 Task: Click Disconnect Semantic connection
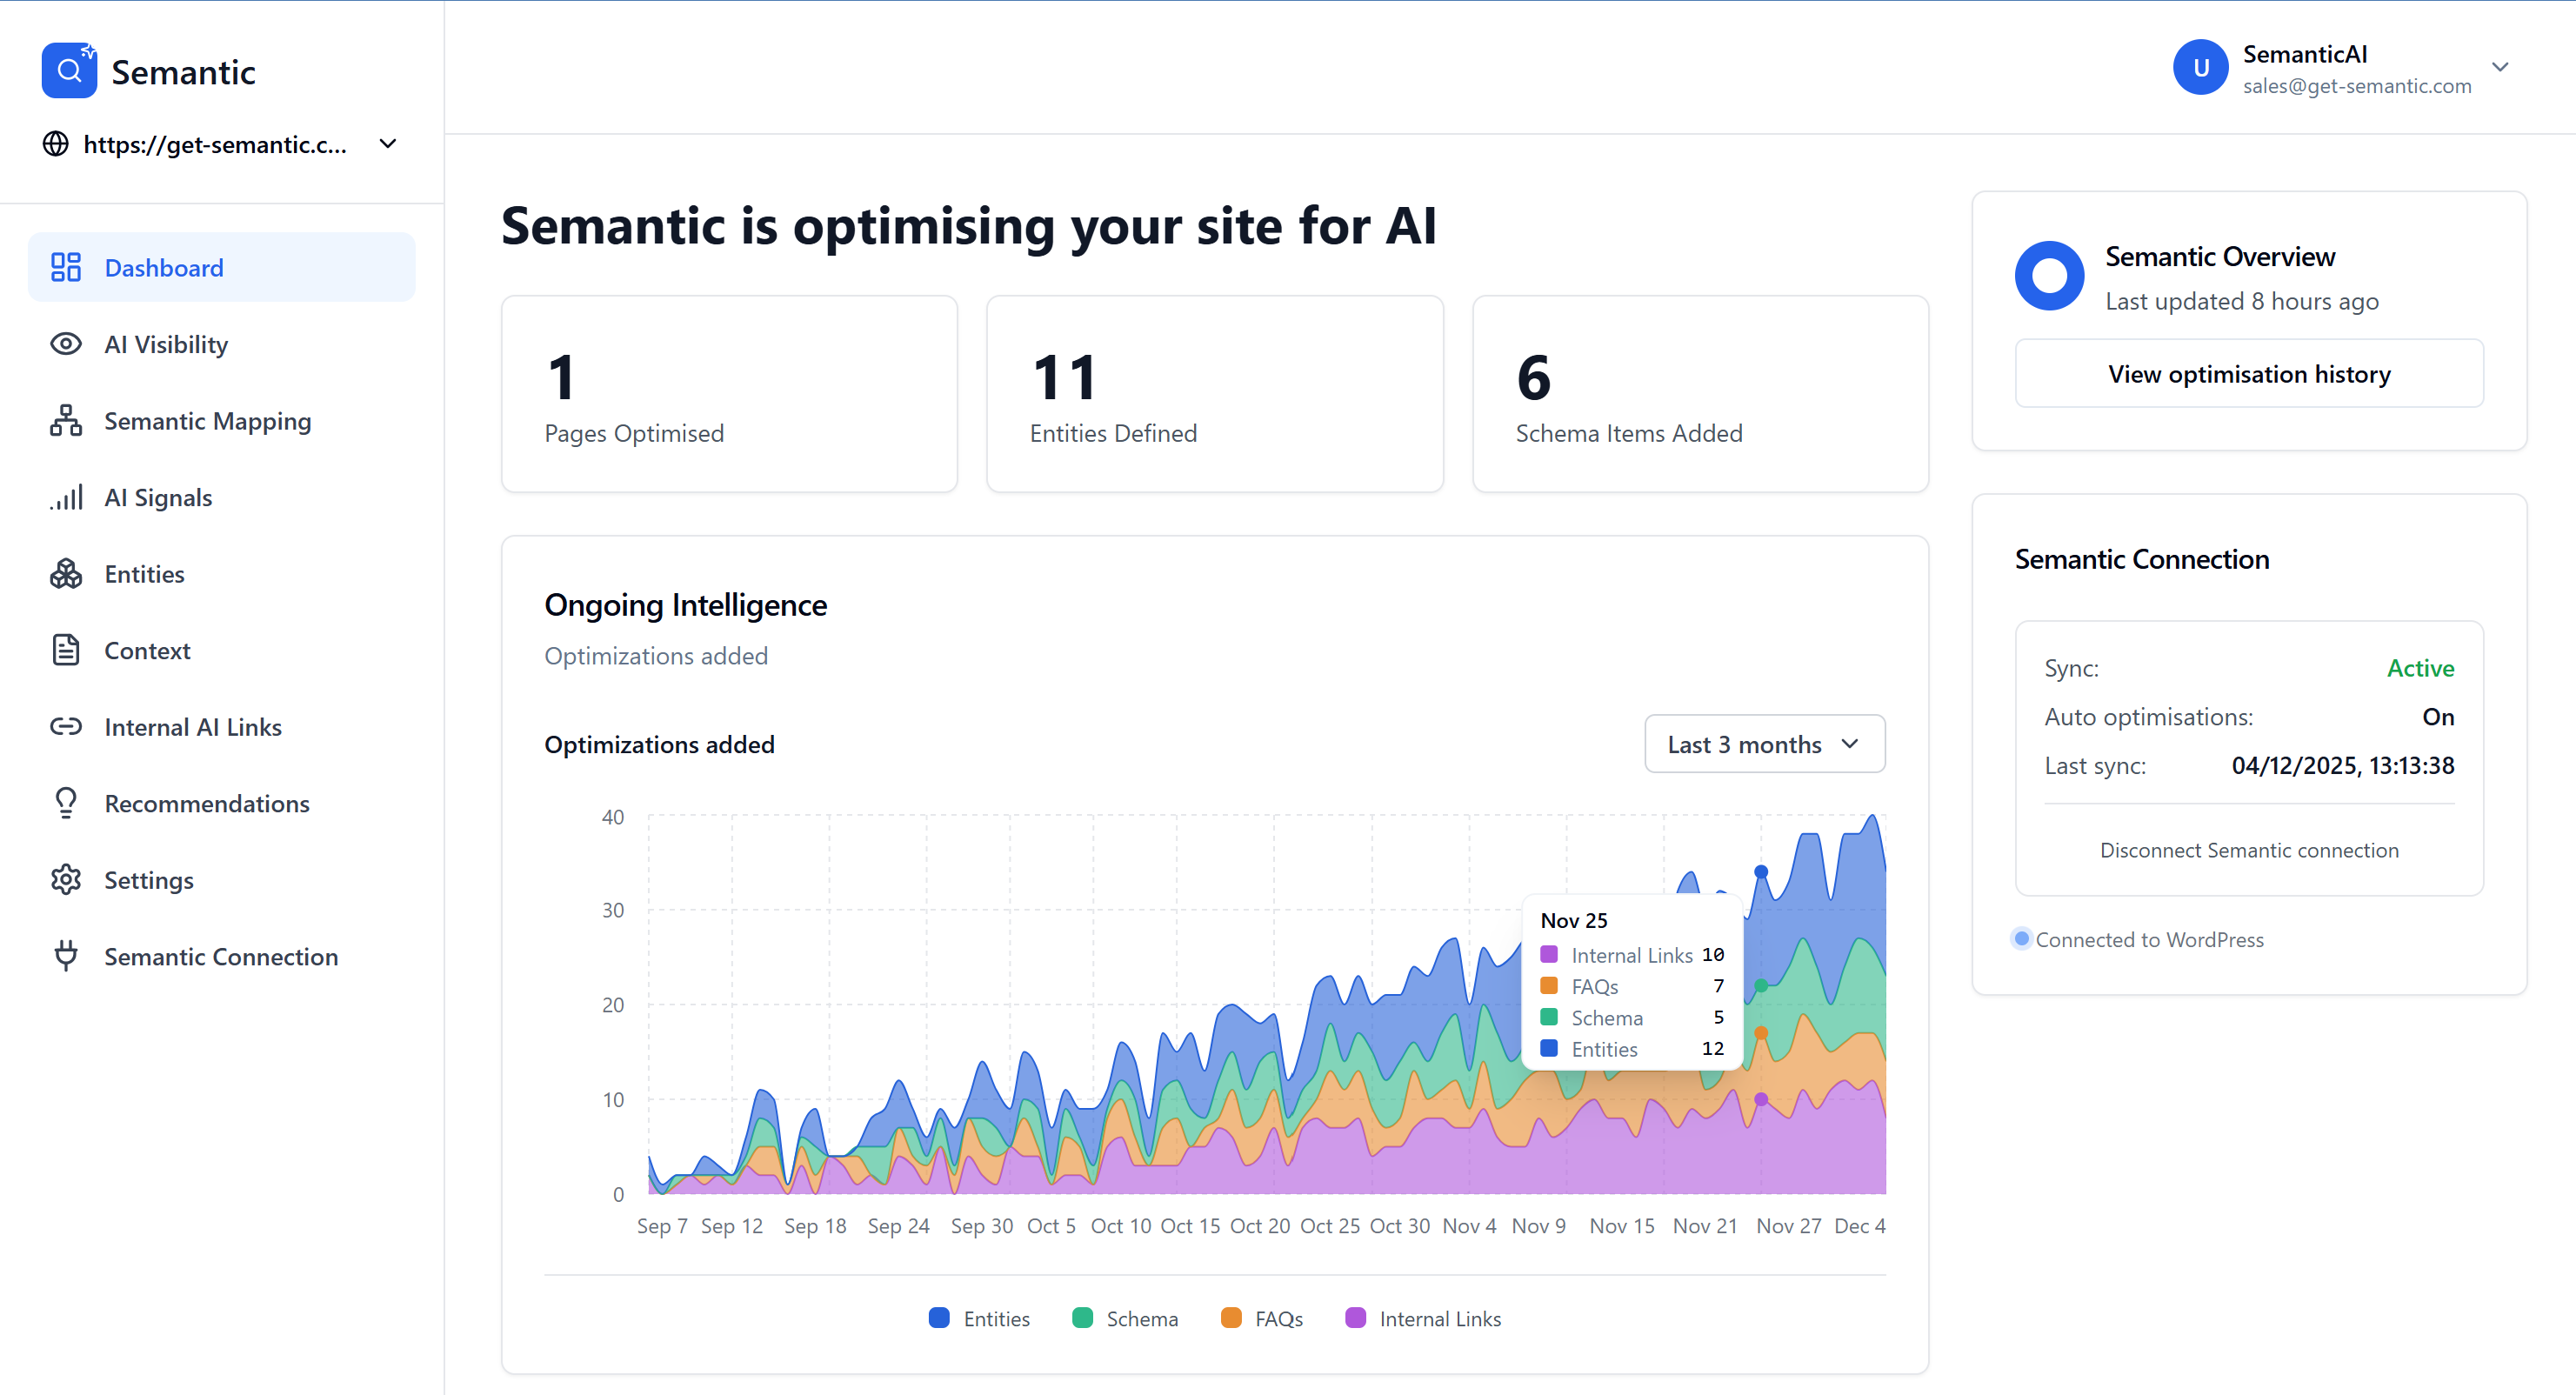click(2249, 850)
